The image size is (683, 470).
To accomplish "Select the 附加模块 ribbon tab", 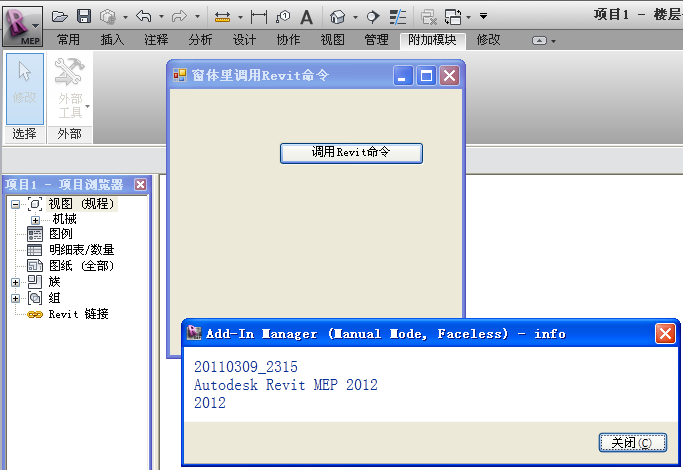I will (x=433, y=40).
